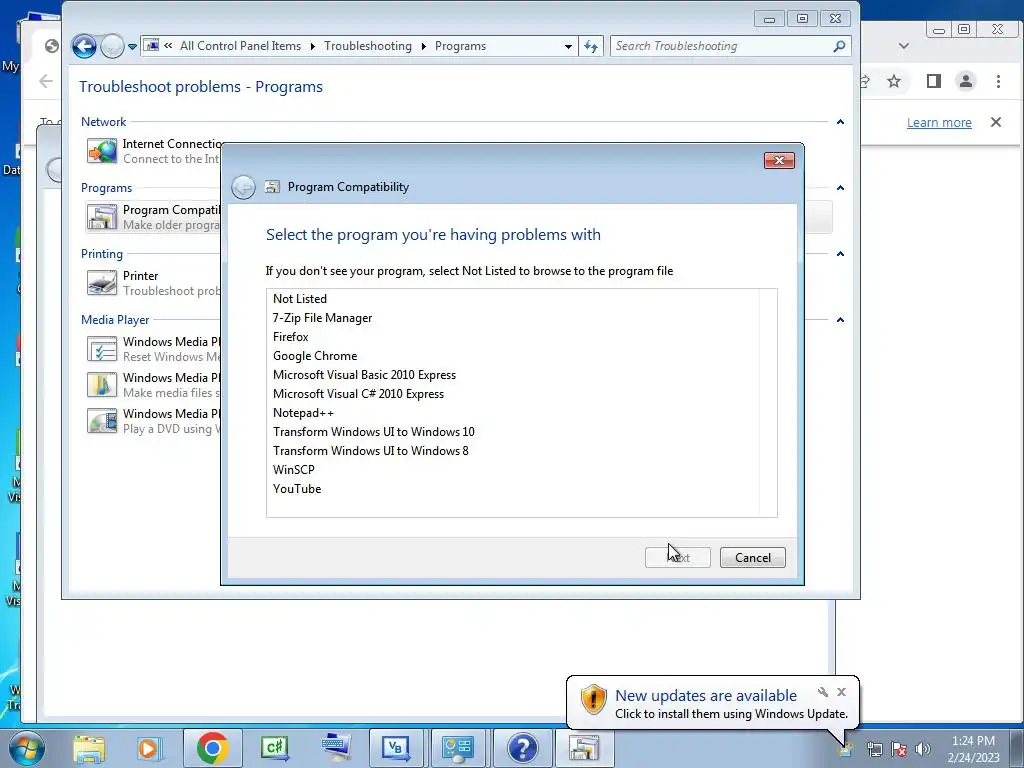This screenshot has height=768, width=1024.
Task: Collapse the Printing section
Action: pos(840,254)
